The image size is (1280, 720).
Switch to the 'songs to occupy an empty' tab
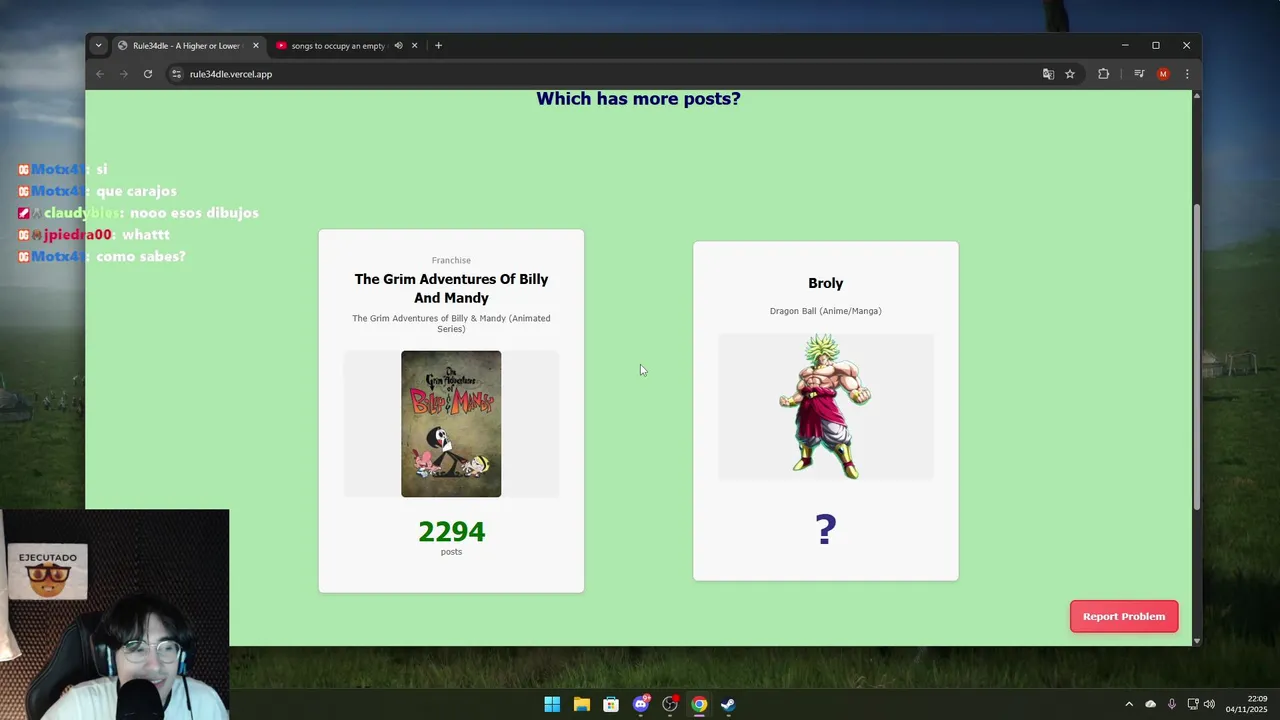(x=339, y=45)
